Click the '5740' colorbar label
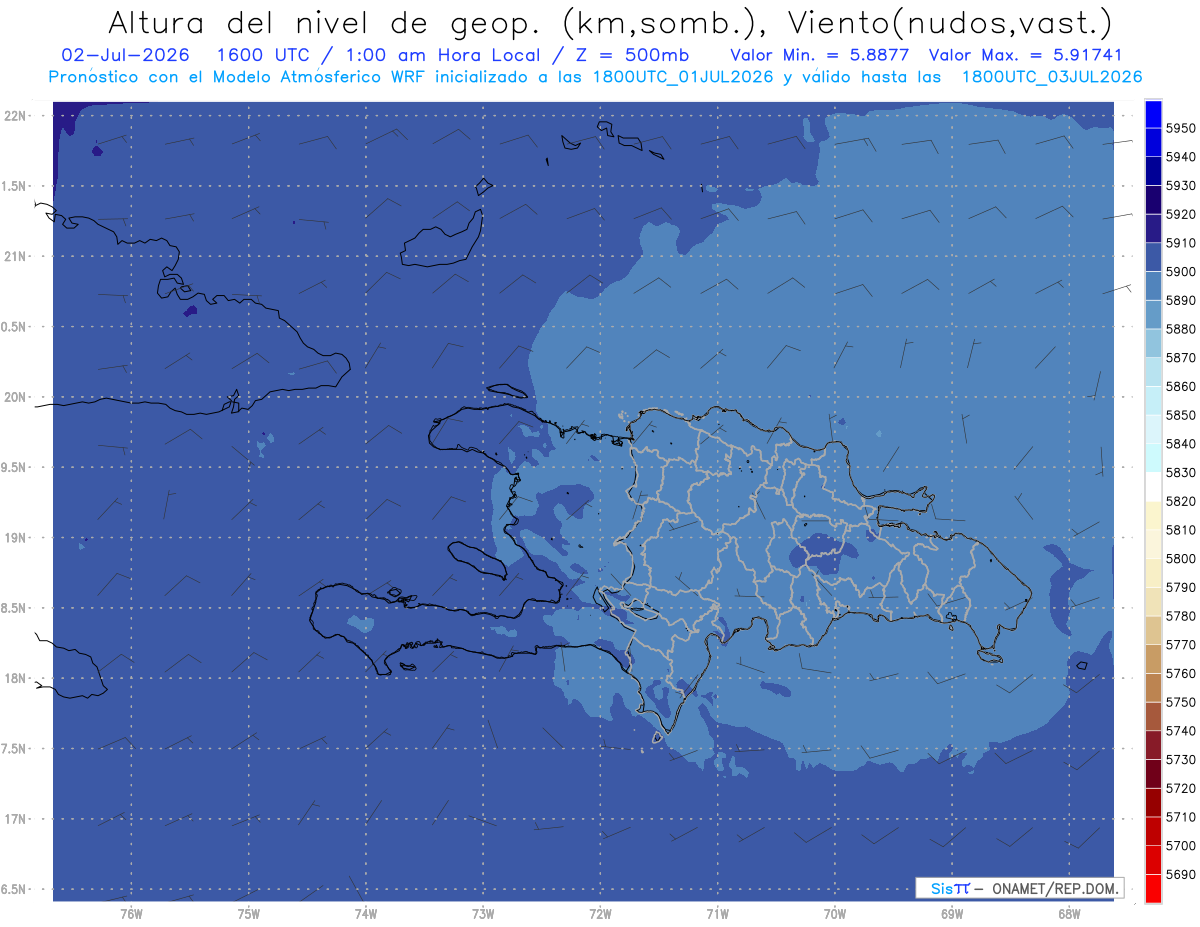1200x927 pixels. pos(1180,731)
